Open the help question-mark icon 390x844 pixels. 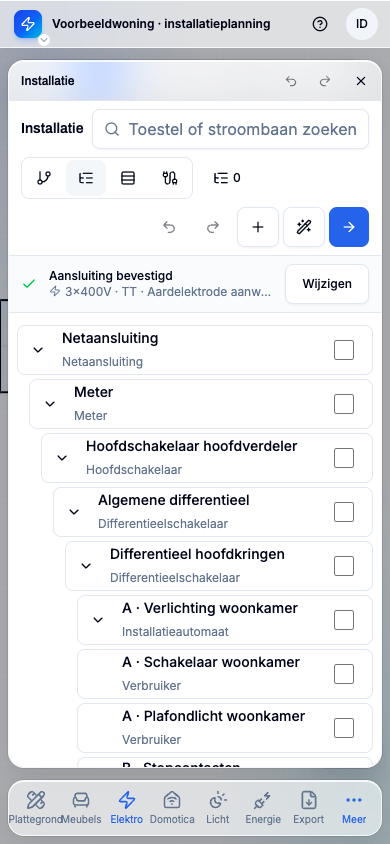point(320,24)
